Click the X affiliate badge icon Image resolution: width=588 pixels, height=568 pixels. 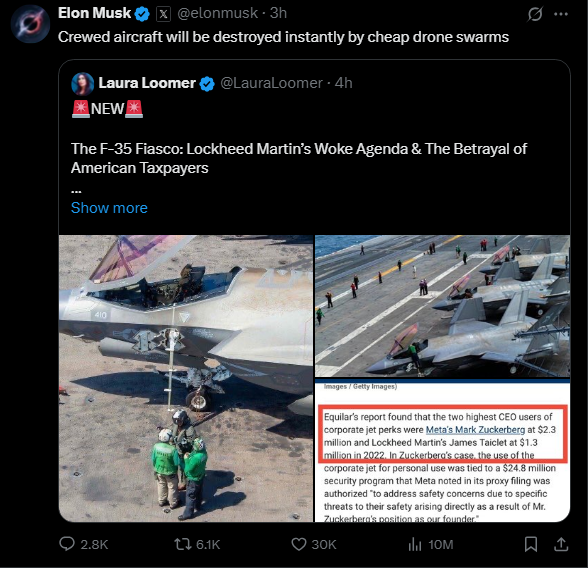pyautogui.click(x=163, y=14)
